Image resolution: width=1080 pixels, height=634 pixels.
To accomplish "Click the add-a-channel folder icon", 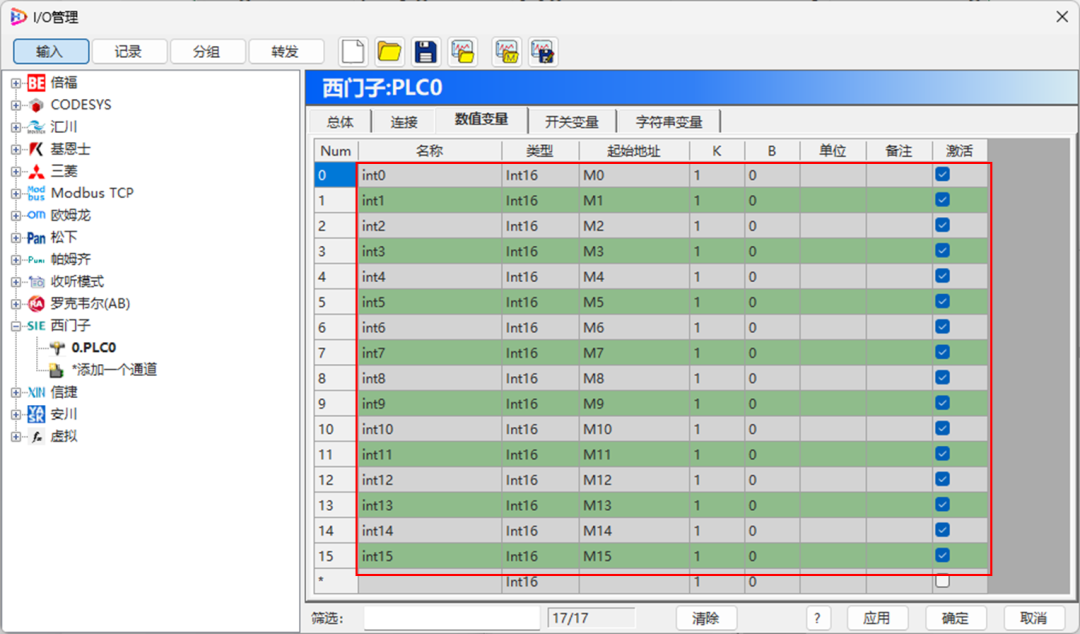I will click(57, 371).
